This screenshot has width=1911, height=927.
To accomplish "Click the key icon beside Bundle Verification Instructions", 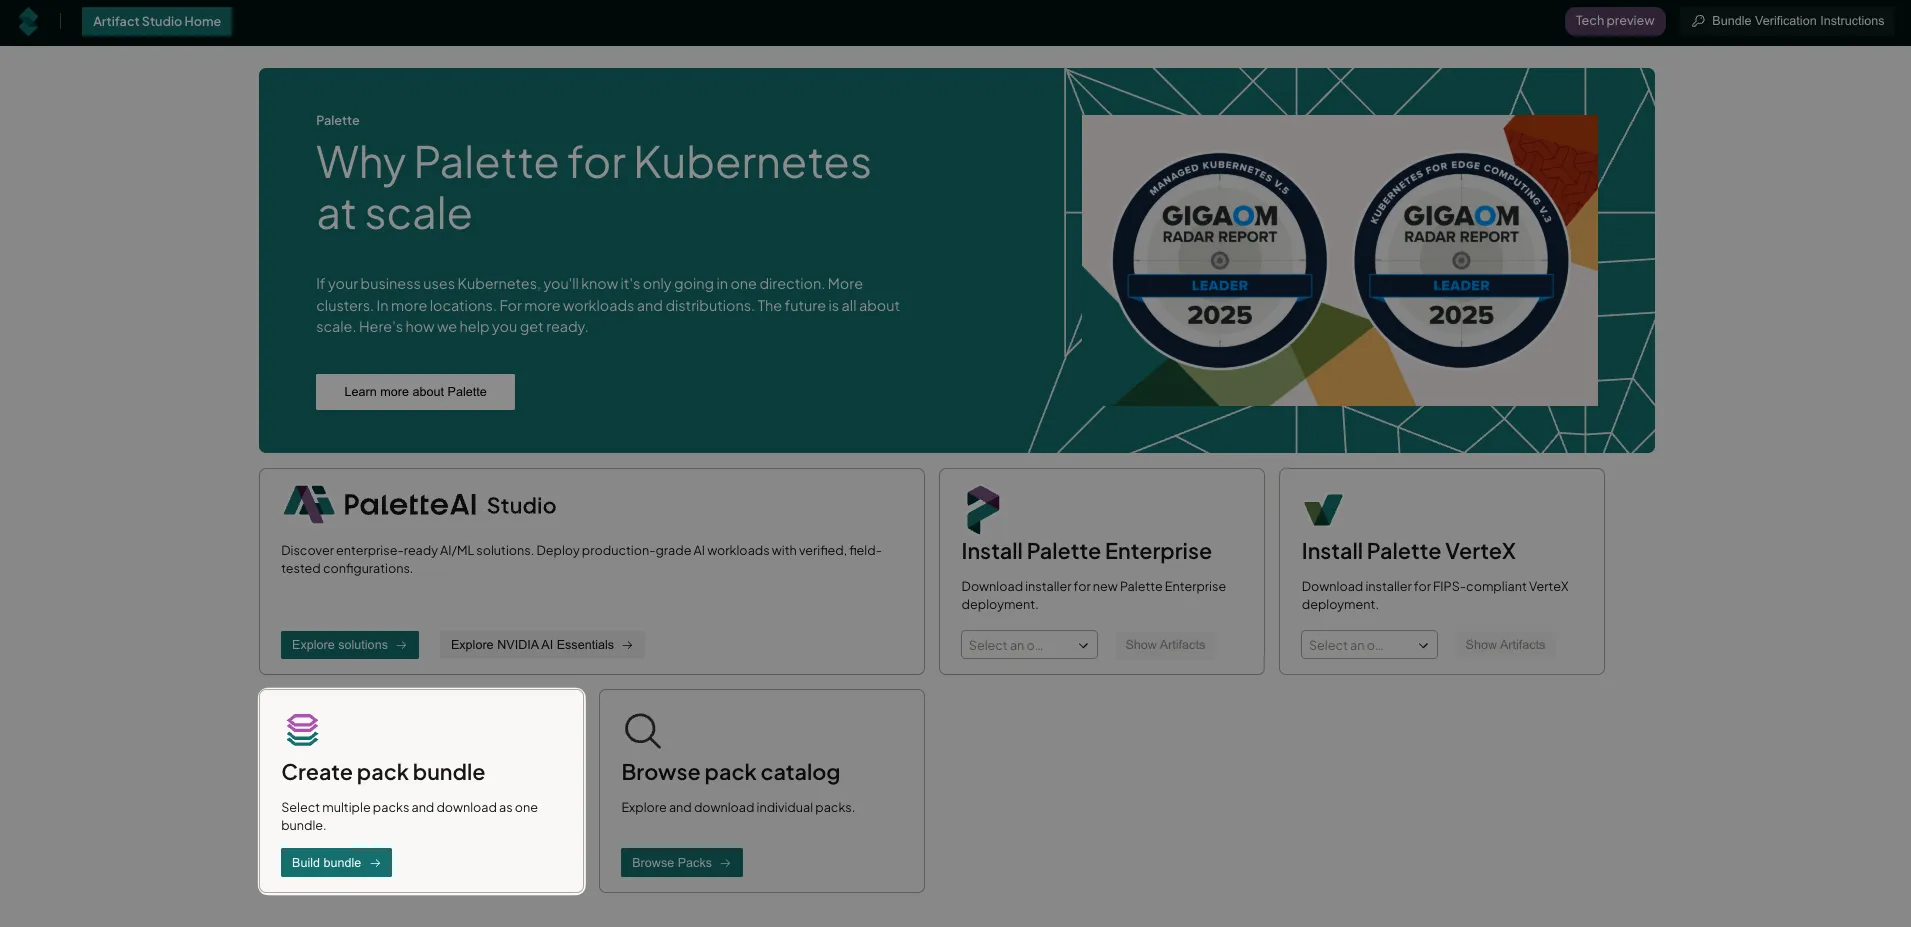I will click(1697, 20).
